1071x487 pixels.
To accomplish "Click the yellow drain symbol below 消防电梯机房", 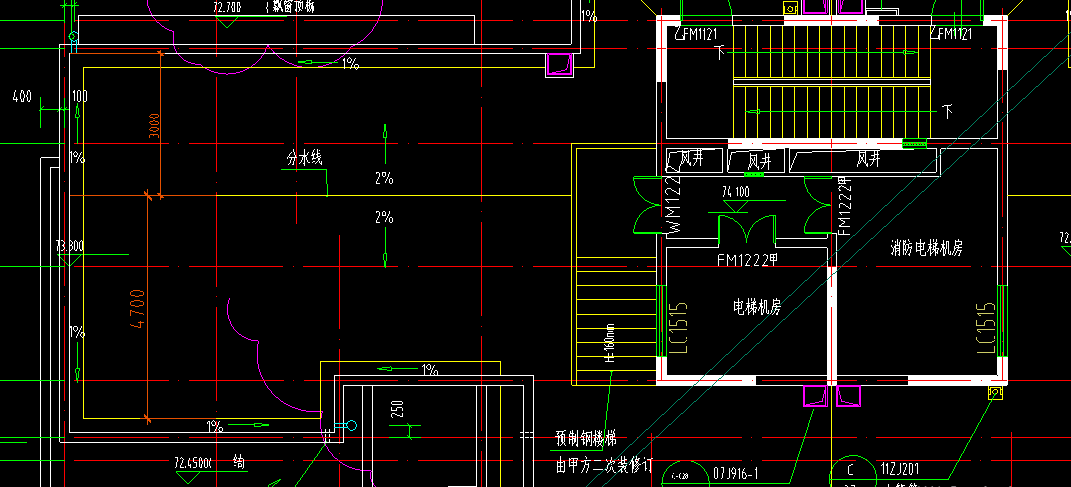I will coord(996,393).
